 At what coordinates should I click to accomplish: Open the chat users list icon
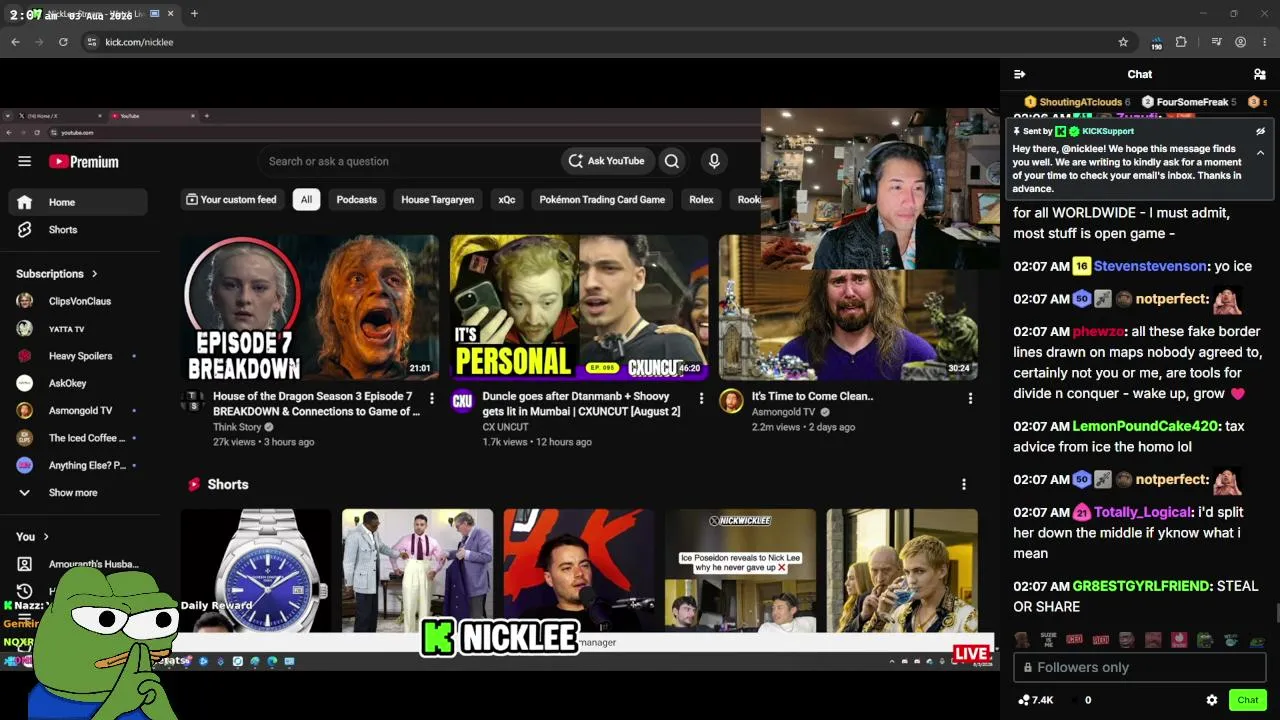1260,74
